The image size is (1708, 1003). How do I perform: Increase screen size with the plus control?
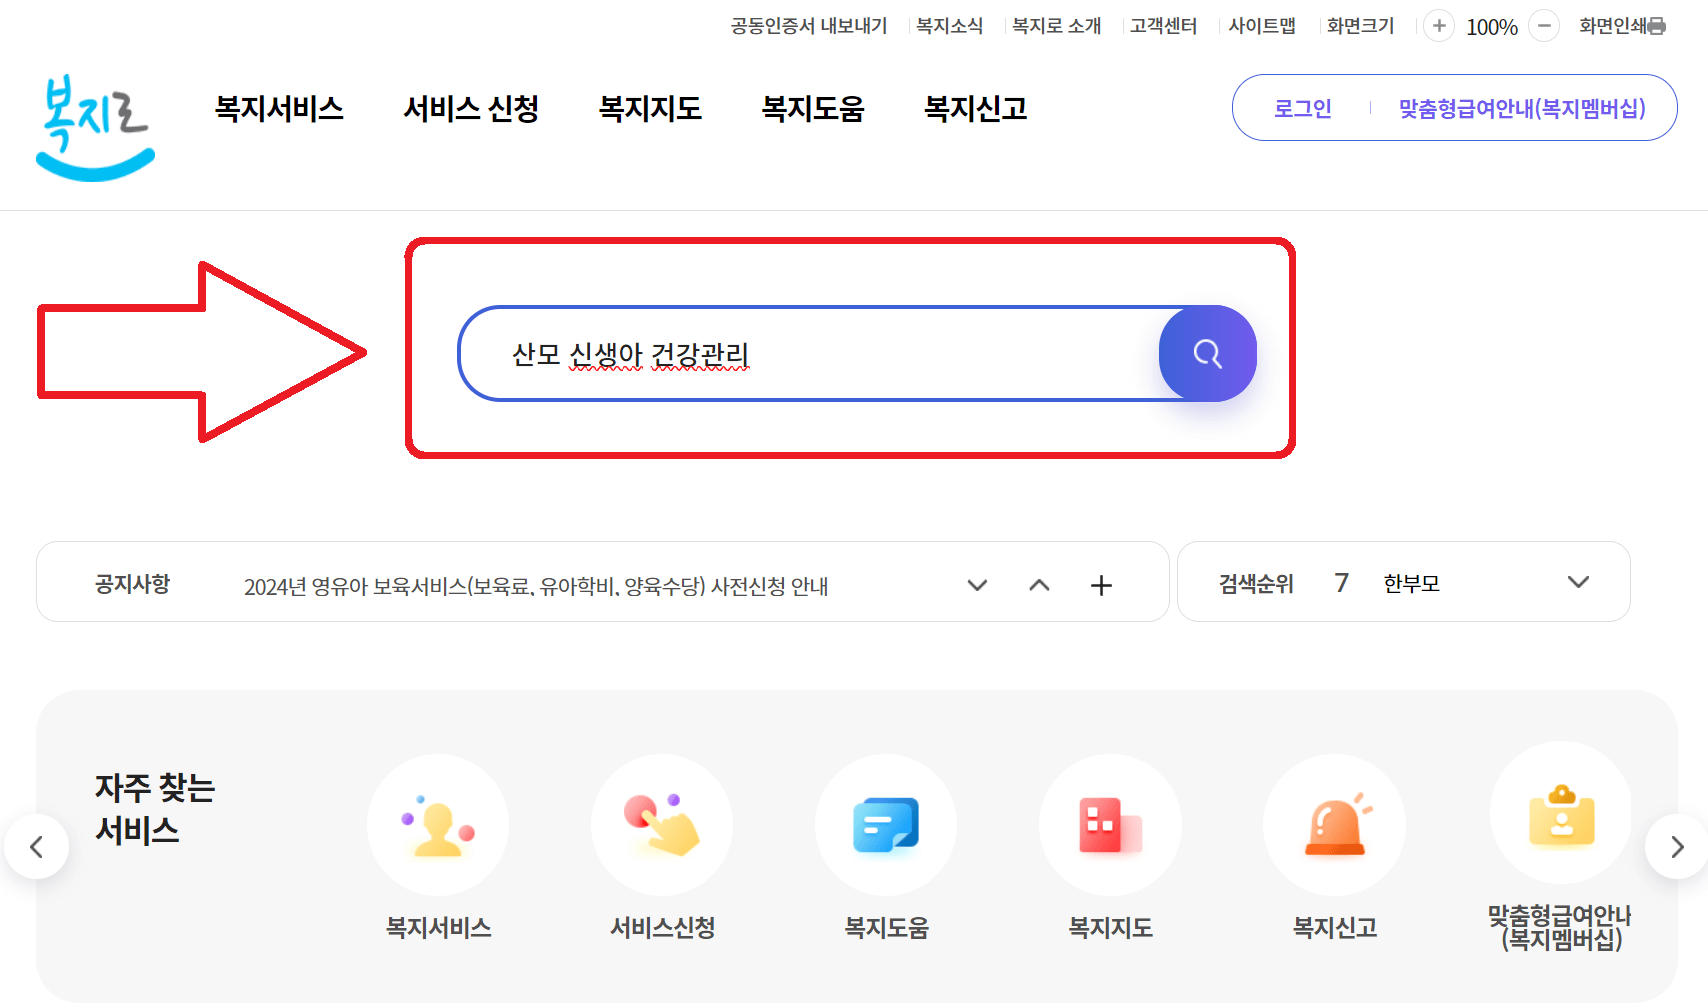[1438, 26]
